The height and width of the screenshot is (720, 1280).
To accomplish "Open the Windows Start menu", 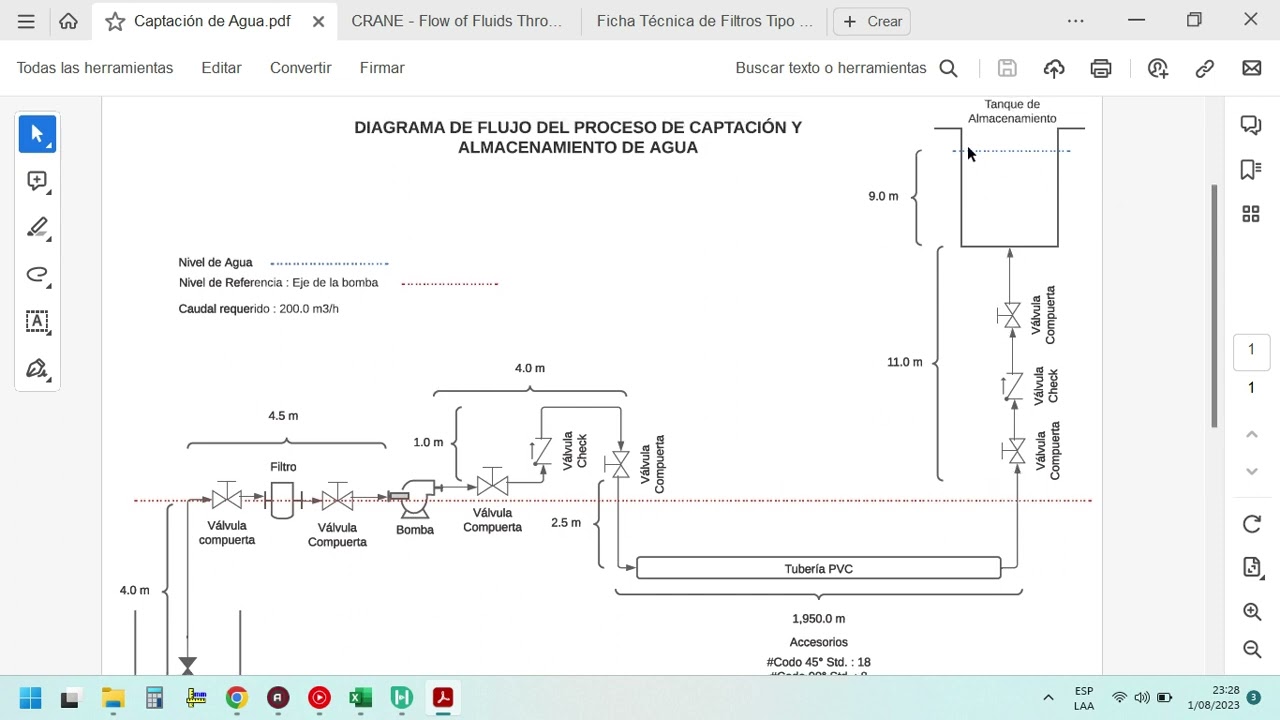I will [30, 698].
